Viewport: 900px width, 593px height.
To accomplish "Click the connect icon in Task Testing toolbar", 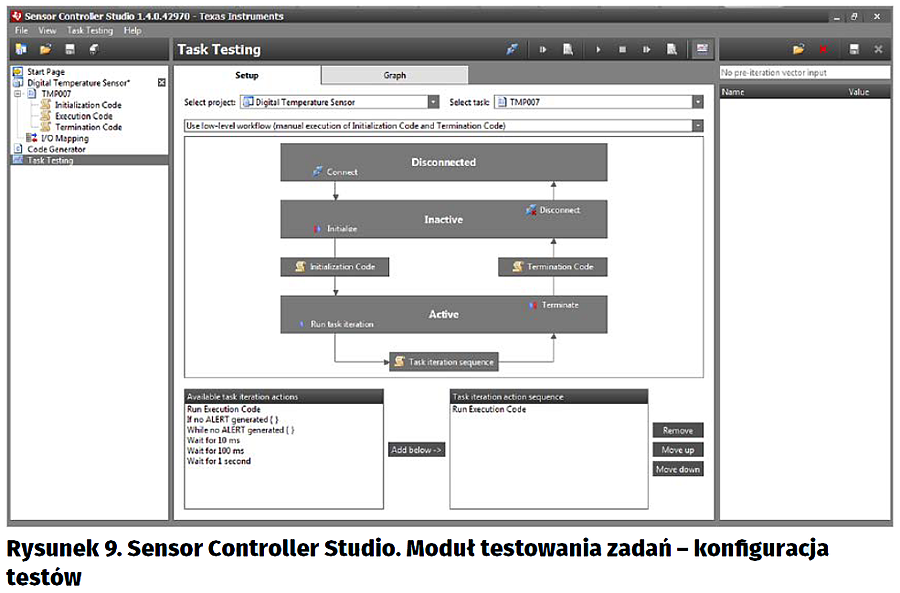I will click(x=513, y=49).
